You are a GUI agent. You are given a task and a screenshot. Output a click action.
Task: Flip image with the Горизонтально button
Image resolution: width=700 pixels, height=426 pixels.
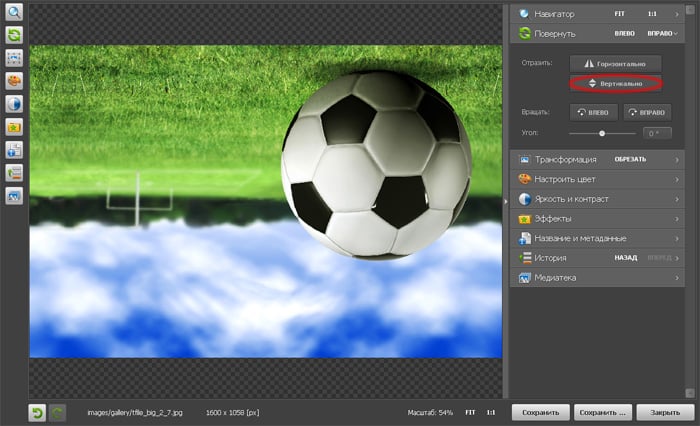click(x=615, y=62)
